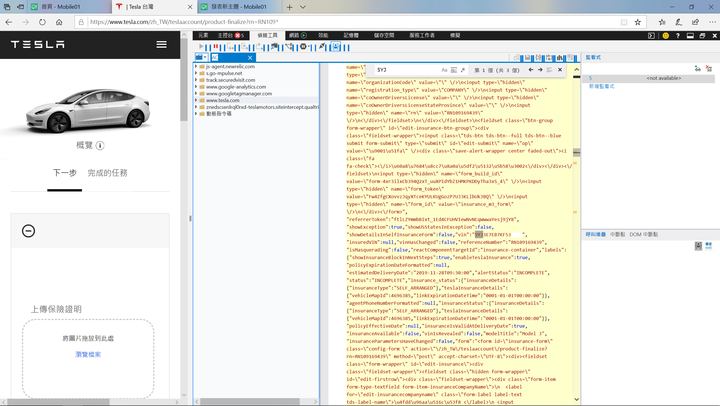Select the S watch expression row

pos(649,78)
